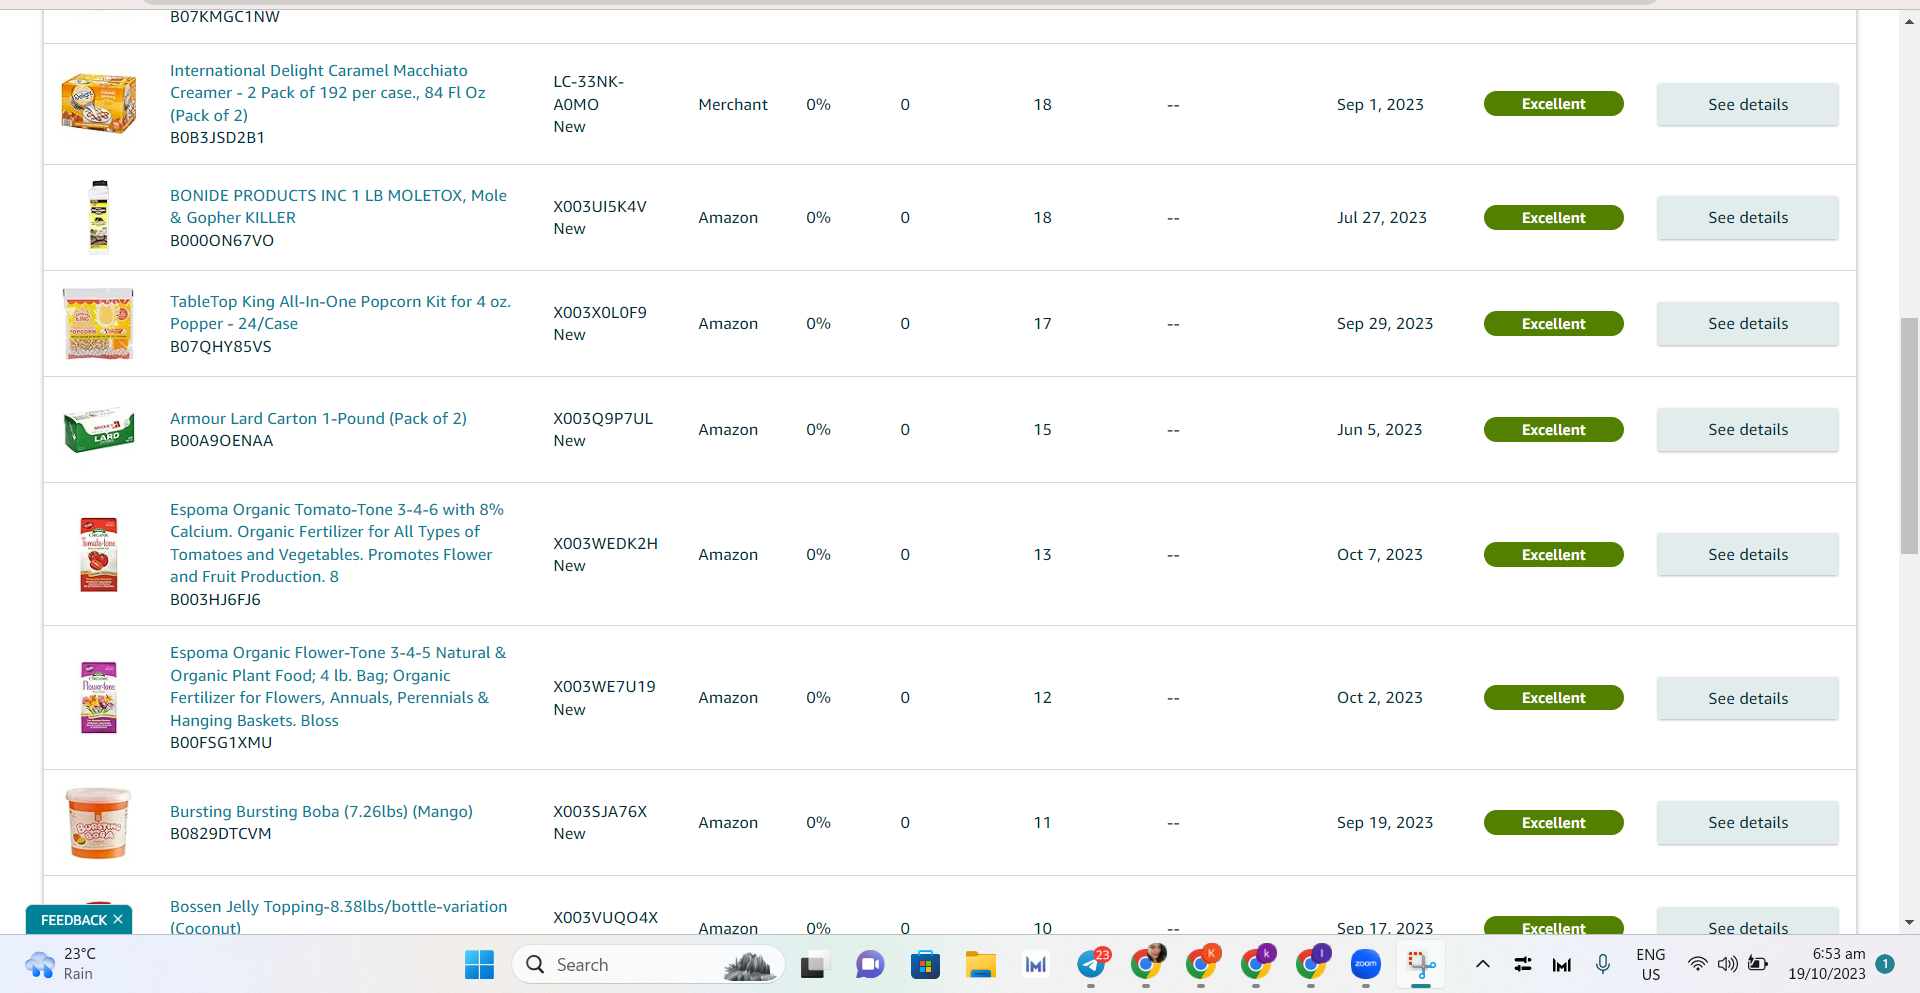Open TableTop King Popcorn Kit product link
1920x993 pixels.
point(340,312)
